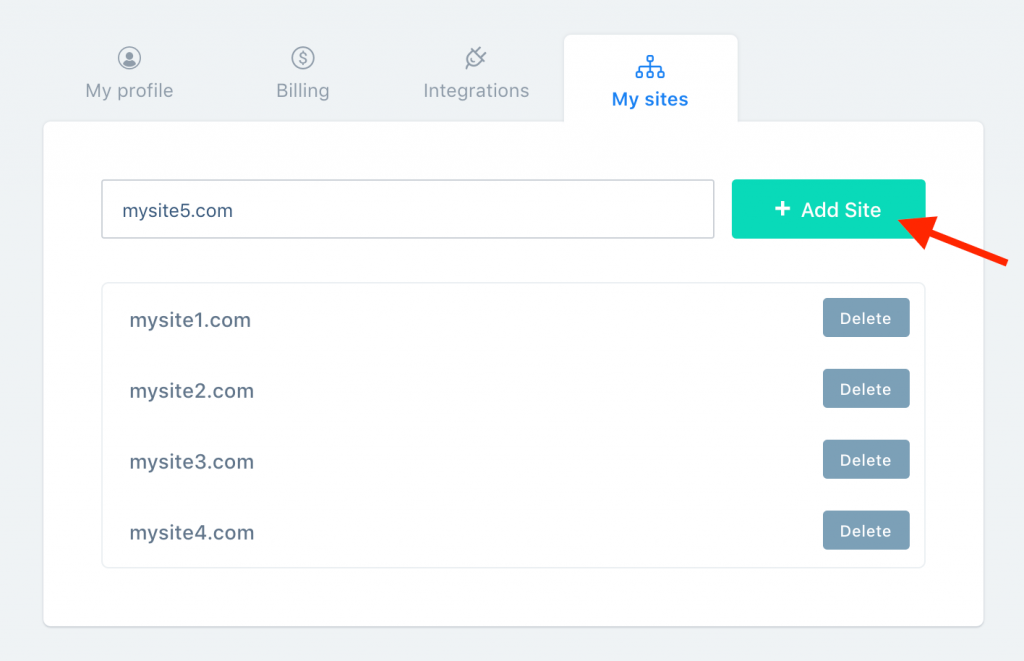1024x661 pixels.
Task: Go to the Integrations tab
Action: point(476,73)
